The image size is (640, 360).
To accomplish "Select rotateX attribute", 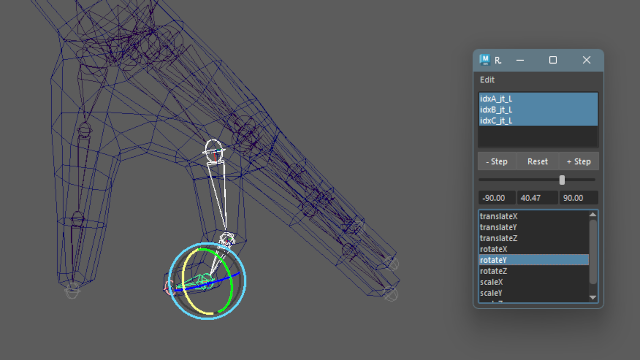I will (x=534, y=249).
